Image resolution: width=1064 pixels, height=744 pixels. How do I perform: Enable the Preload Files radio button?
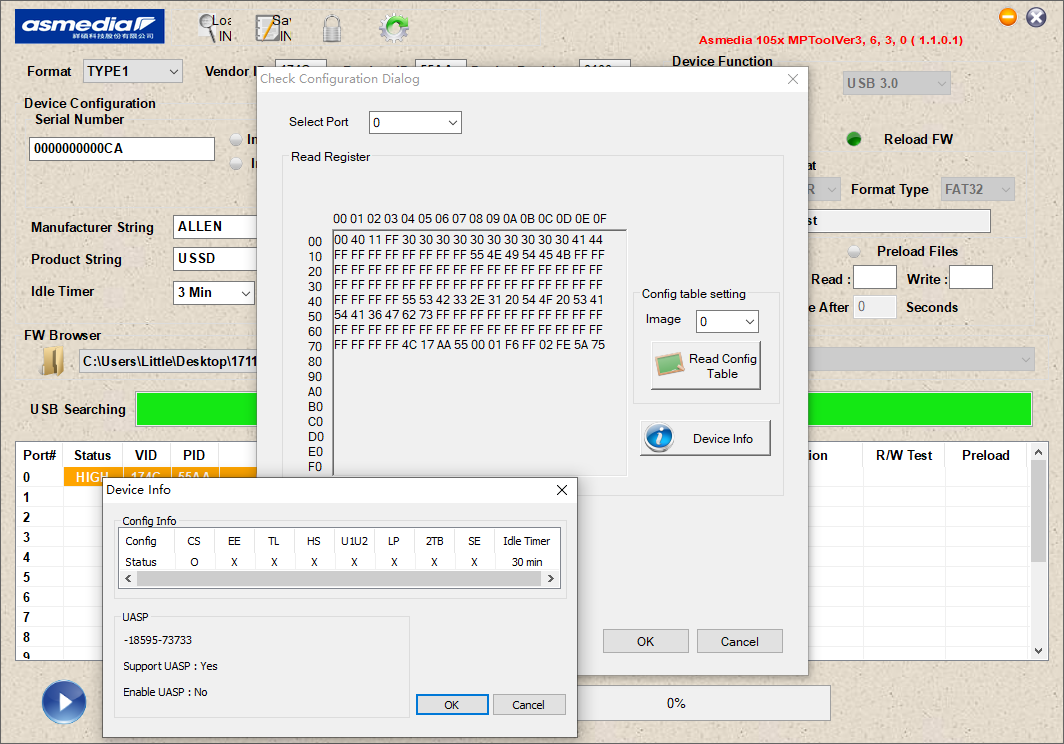pos(854,251)
